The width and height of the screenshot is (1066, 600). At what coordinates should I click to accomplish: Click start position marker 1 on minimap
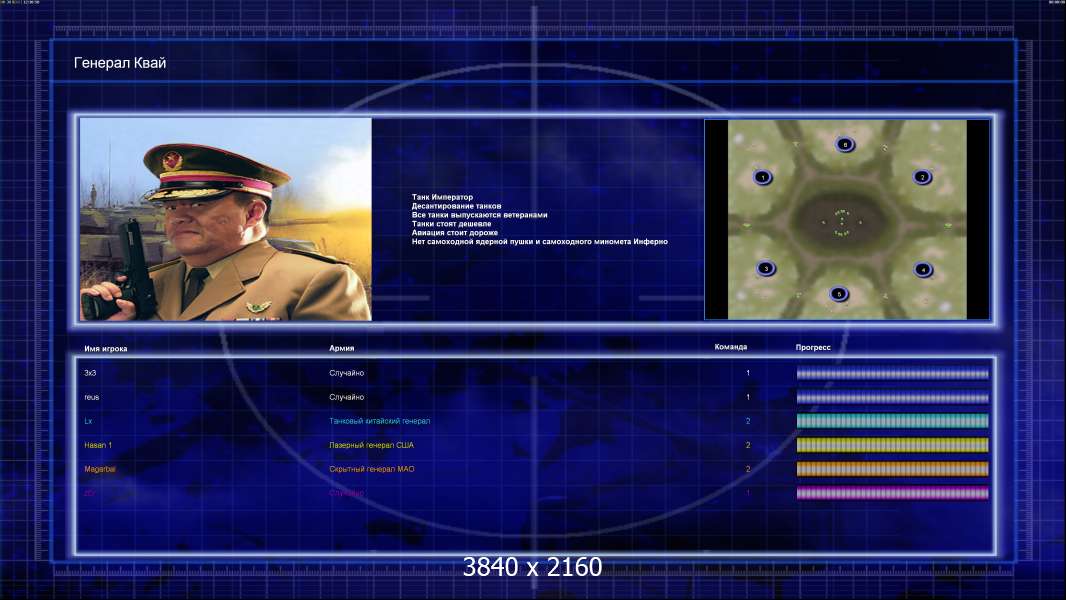click(x=763, y=177)
